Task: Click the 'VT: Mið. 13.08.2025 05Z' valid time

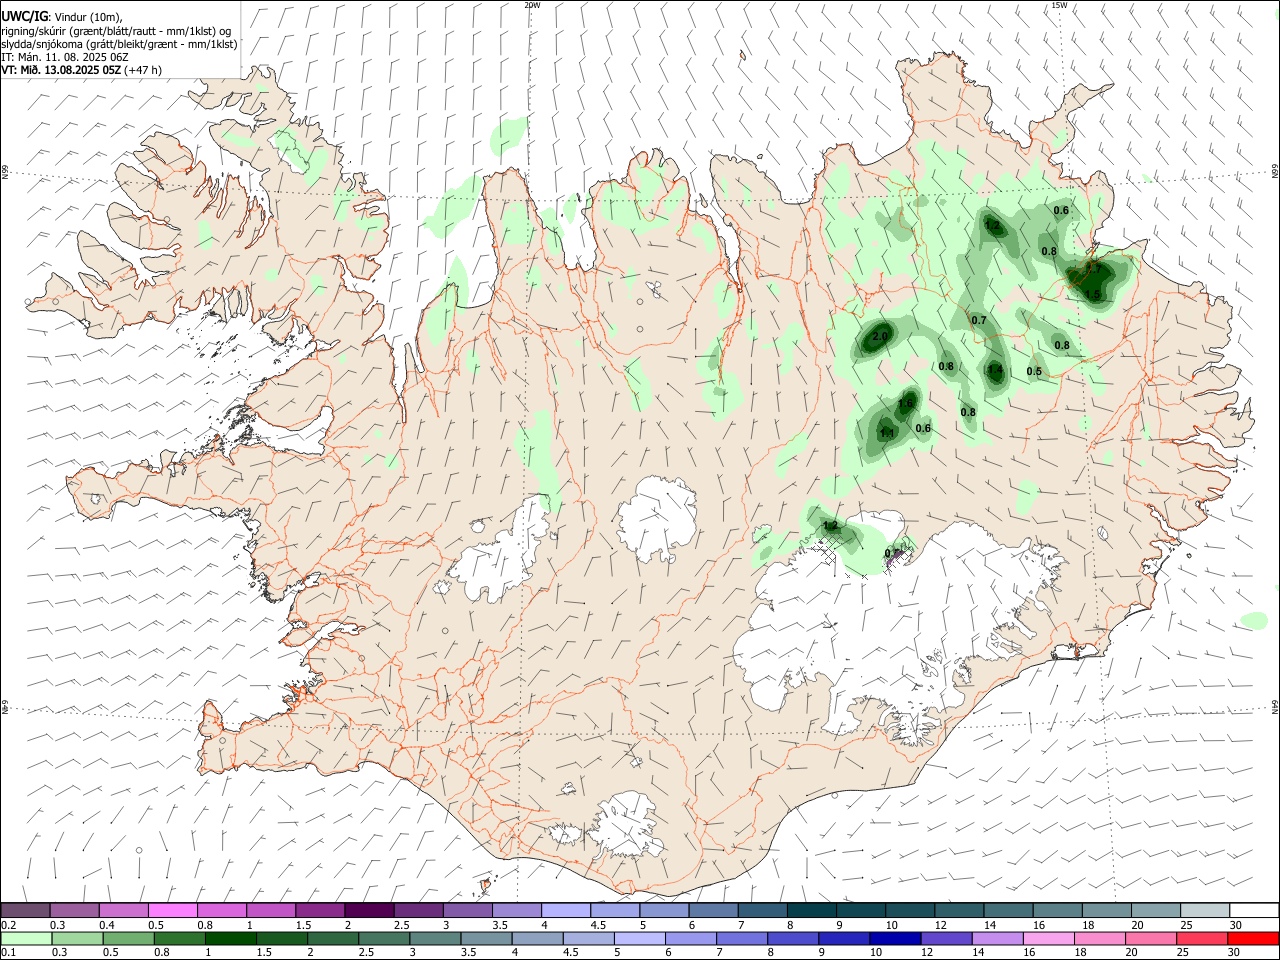Action: pos(61,70)
